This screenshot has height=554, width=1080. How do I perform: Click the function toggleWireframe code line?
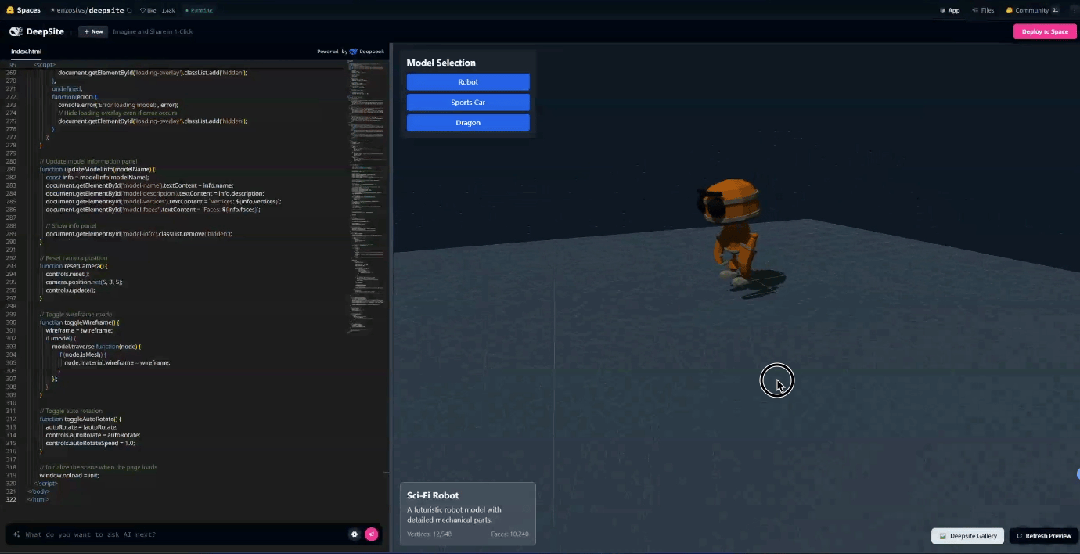pyautogui.click(x=80, y=322)
